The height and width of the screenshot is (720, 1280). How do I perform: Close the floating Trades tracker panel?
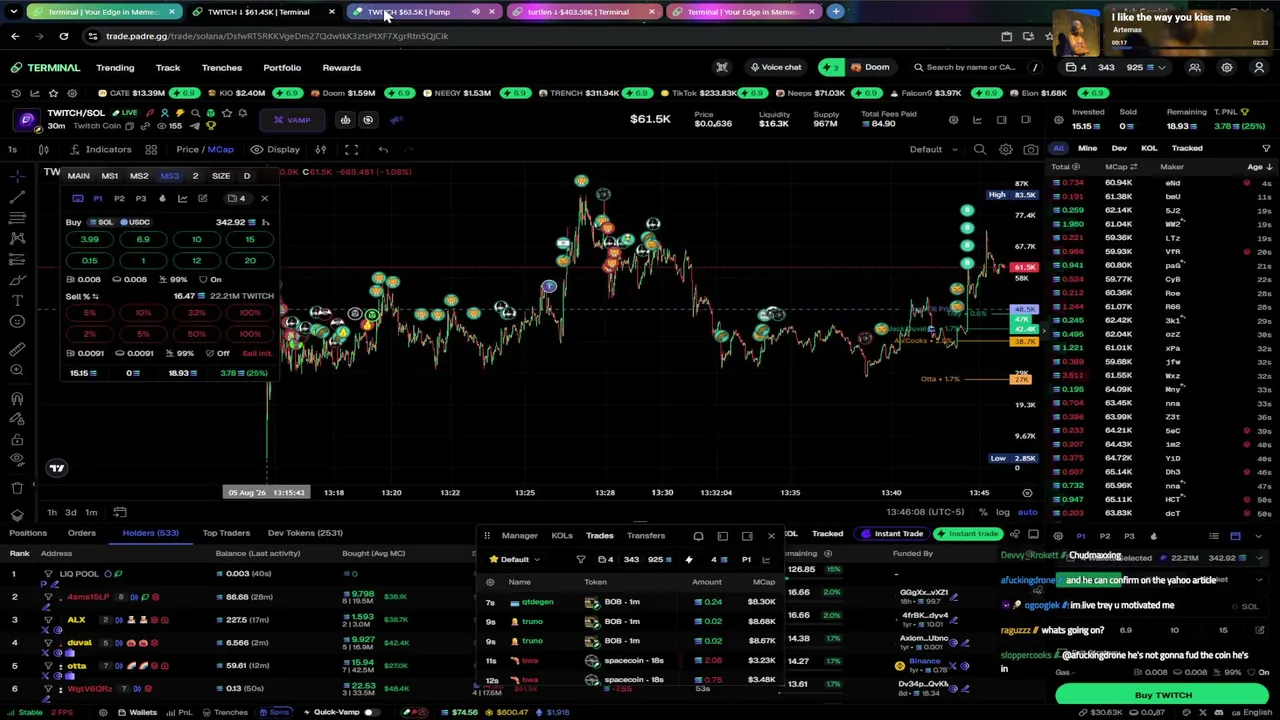771,536
